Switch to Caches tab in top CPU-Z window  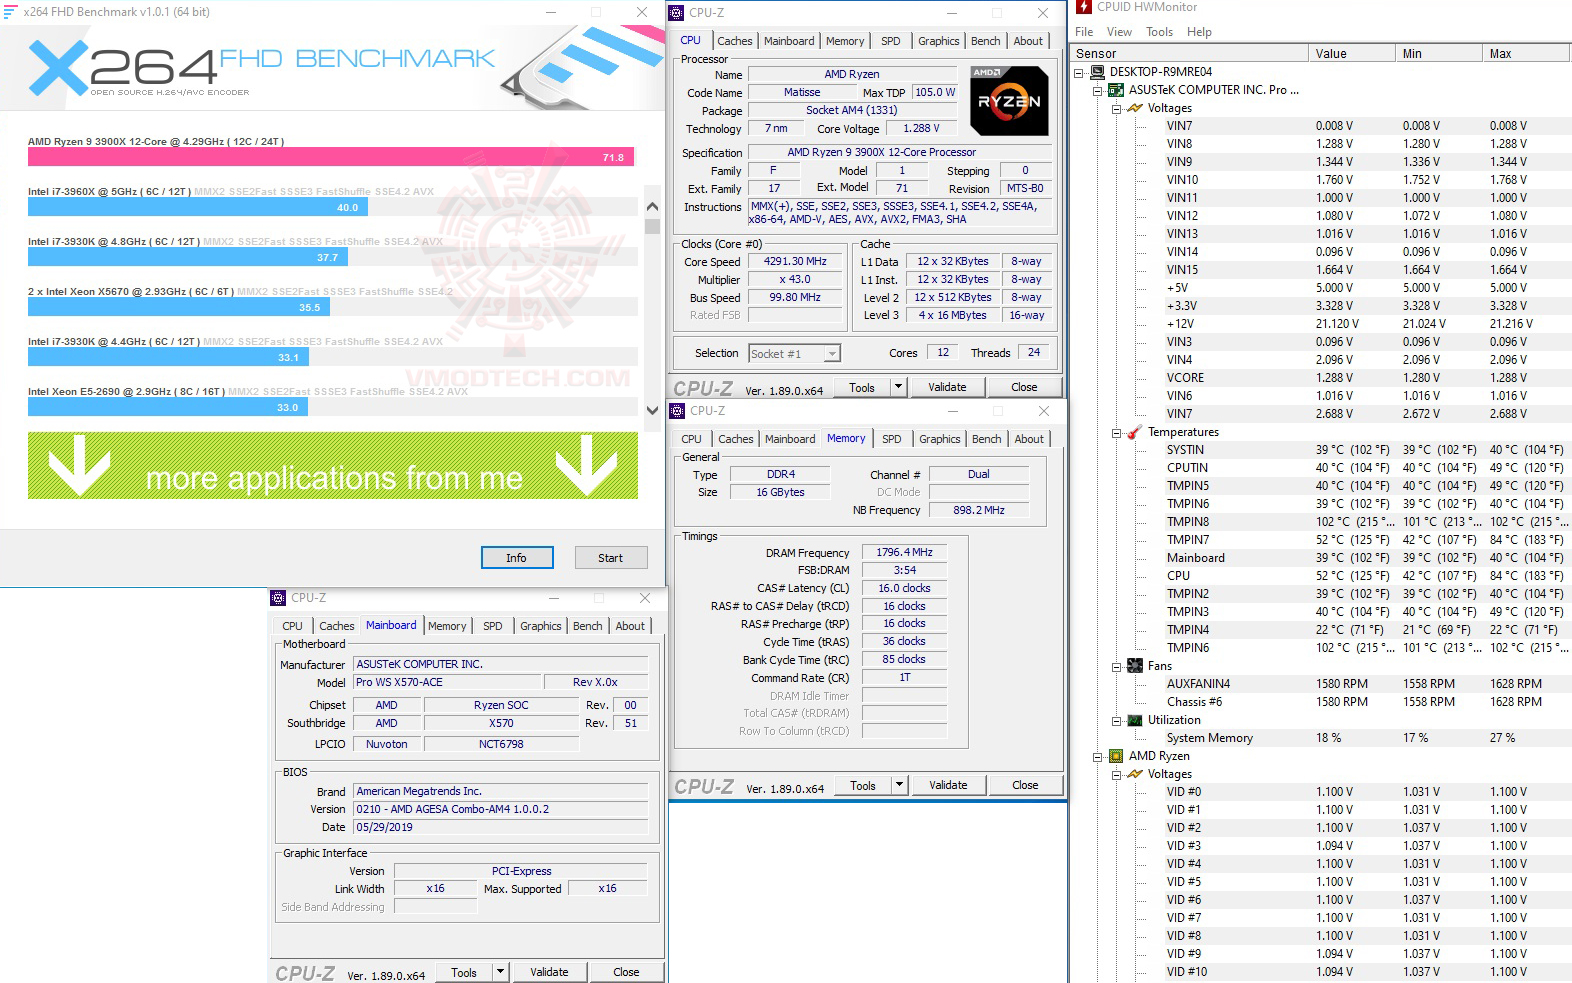[734, 41]
